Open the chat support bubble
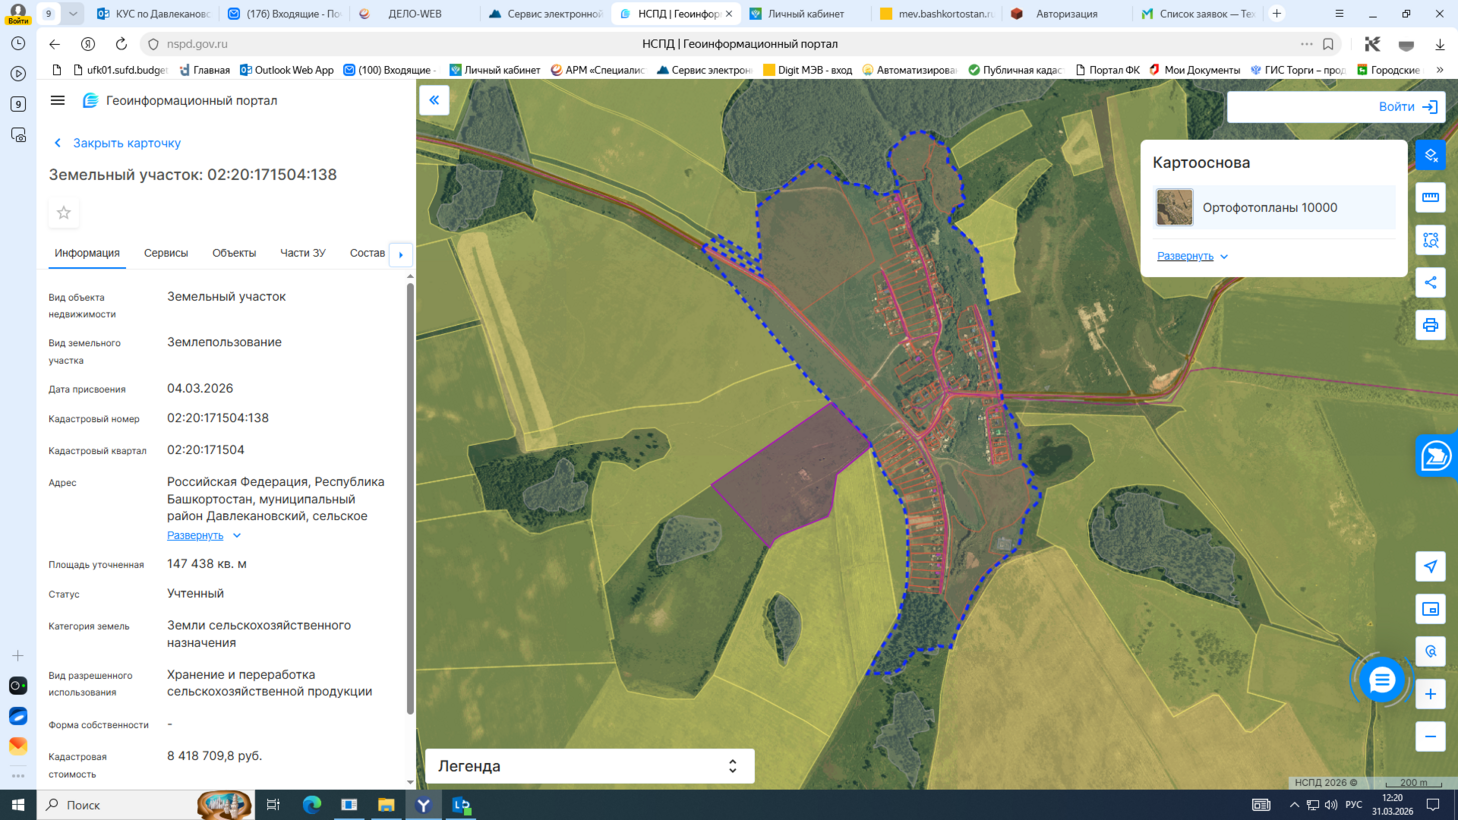 (x=1382, y=680)
